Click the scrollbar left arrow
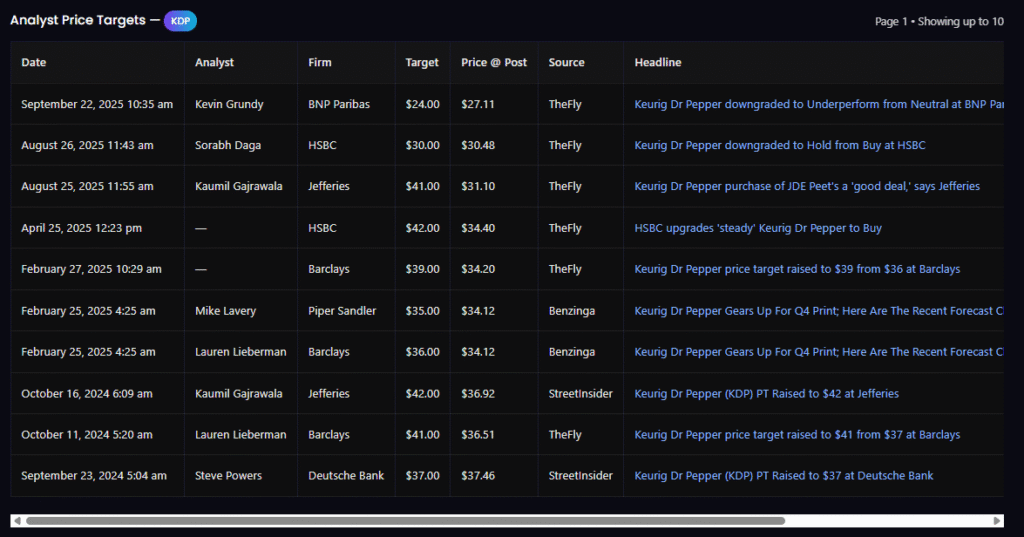Image resolution: width=1024 pixels, height=537 pixels. [x=17, y=521]
